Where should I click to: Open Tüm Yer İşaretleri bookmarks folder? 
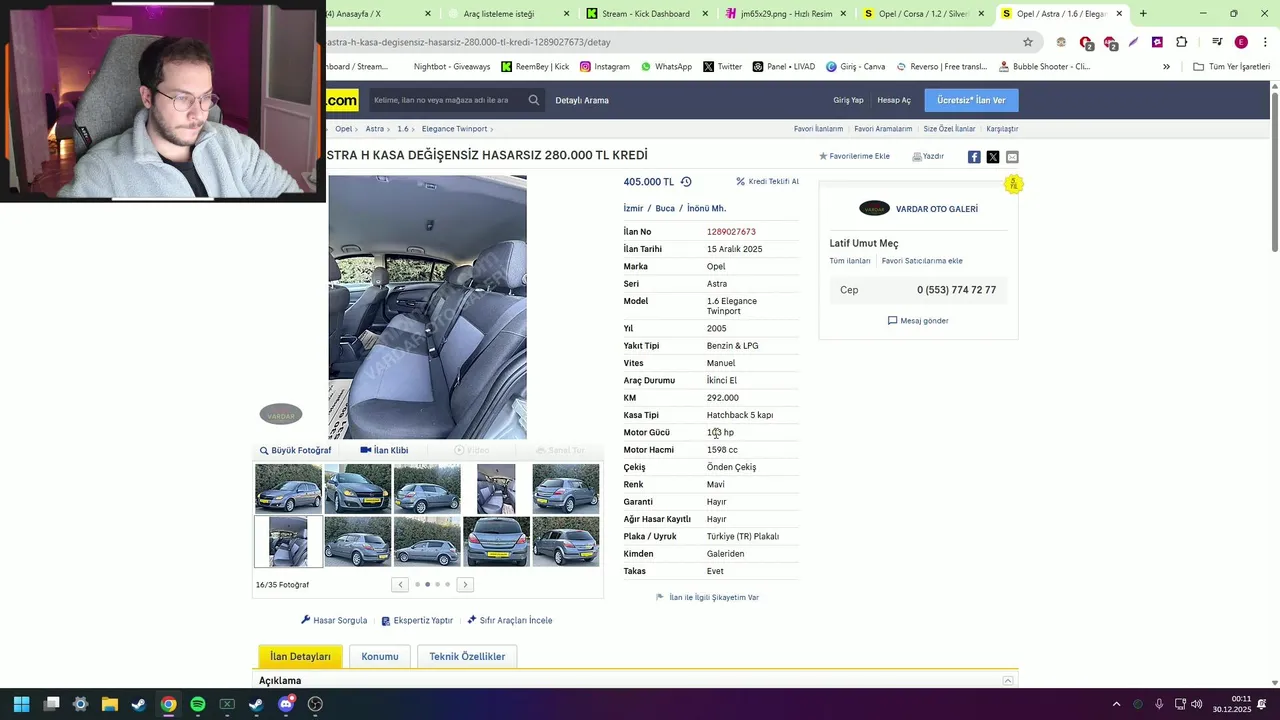[x=1231, y=67]
